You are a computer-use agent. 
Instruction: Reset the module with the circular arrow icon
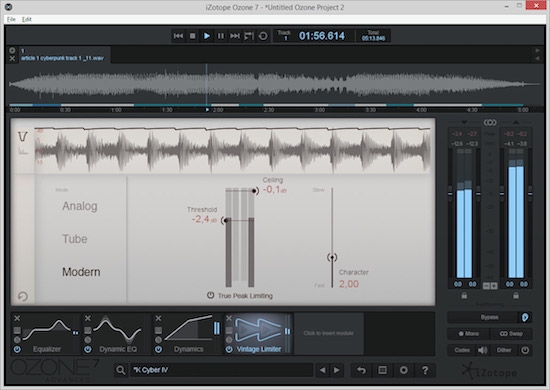[22, 296]
